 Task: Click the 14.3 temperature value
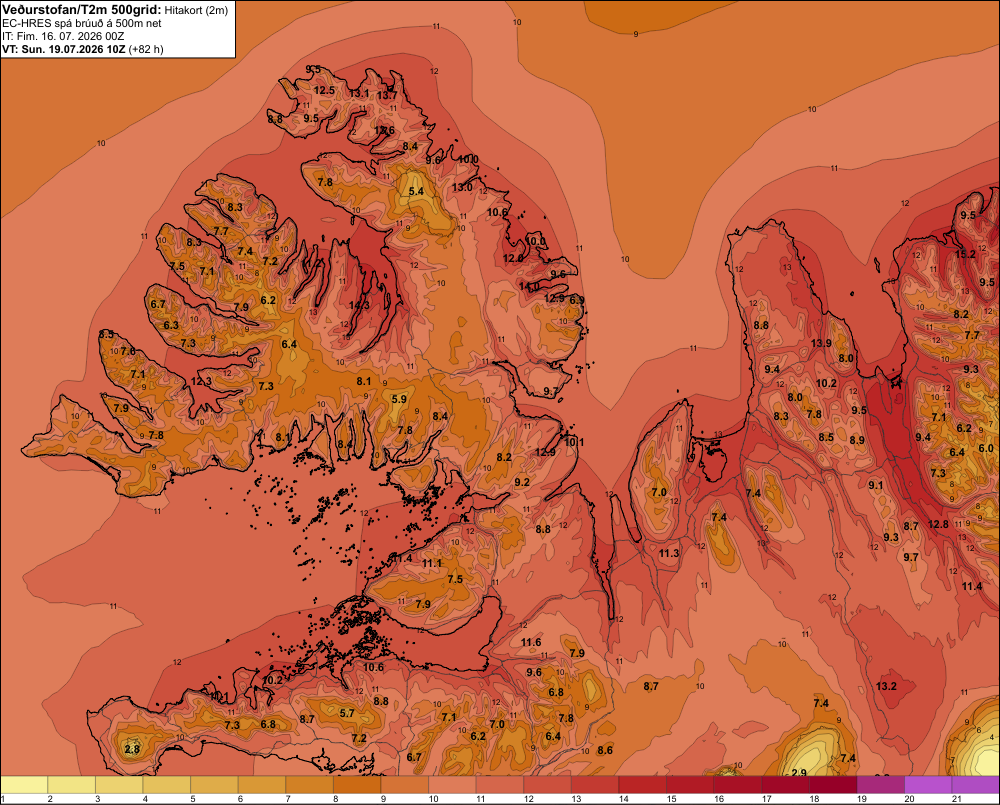pos(359,306)
